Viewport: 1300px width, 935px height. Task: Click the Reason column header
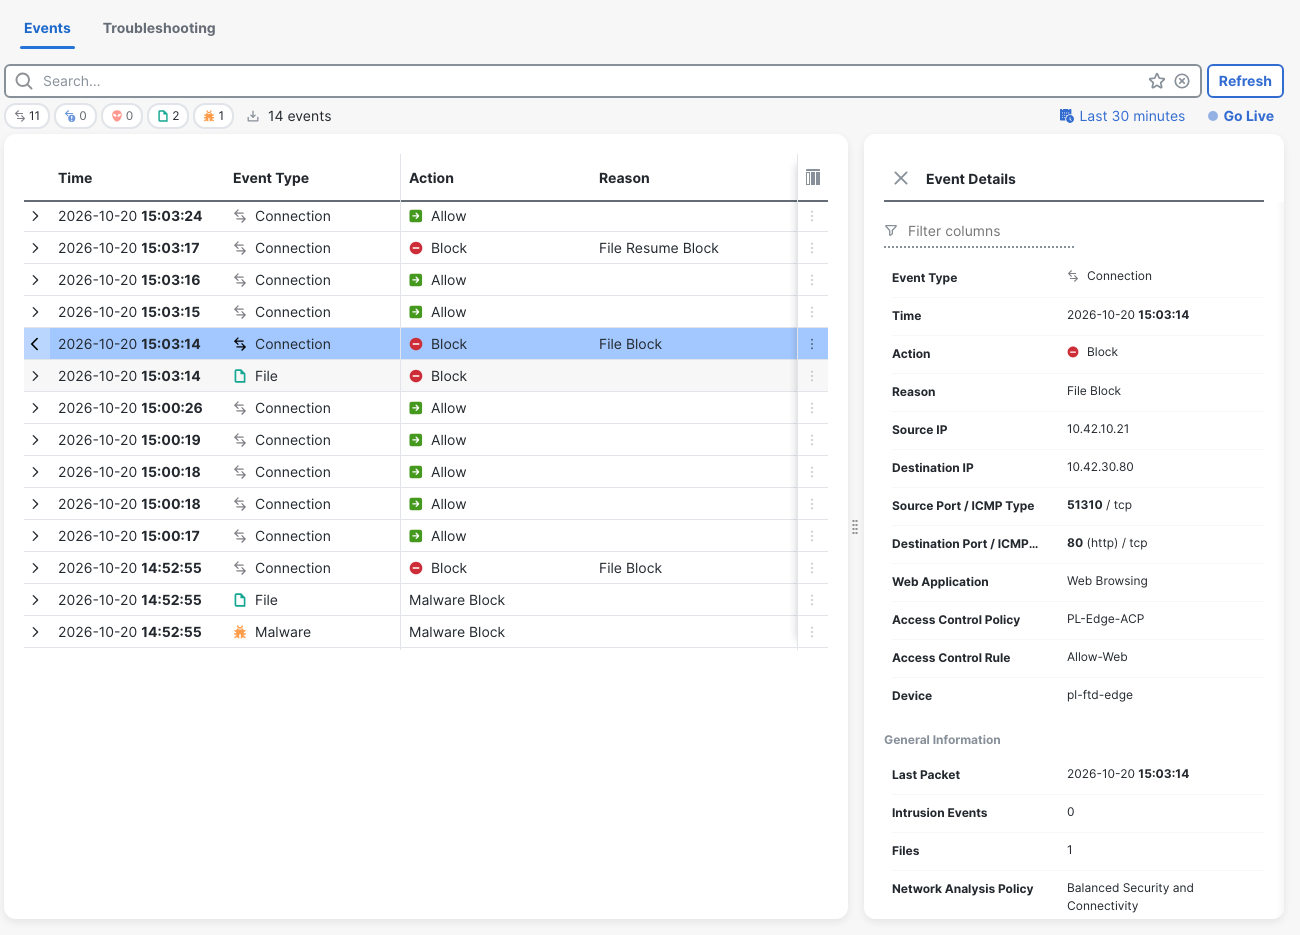point(624,178)
